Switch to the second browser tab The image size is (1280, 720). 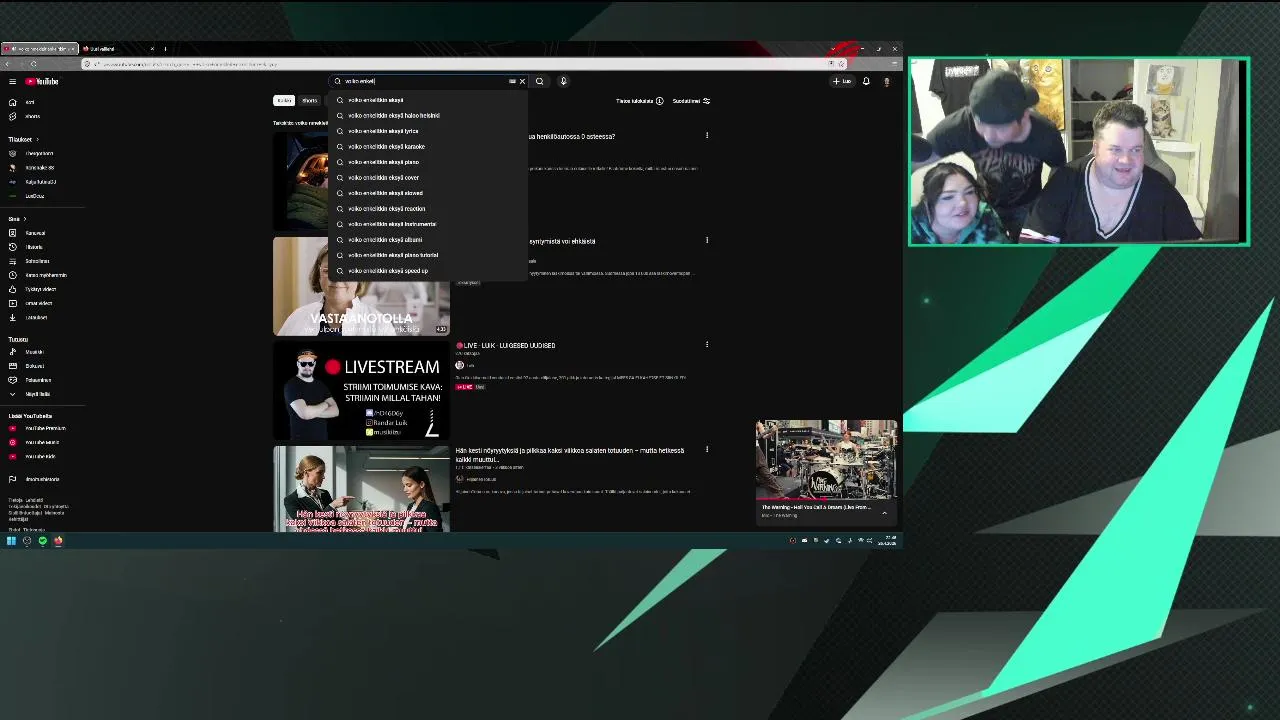(x=118, y=48)
